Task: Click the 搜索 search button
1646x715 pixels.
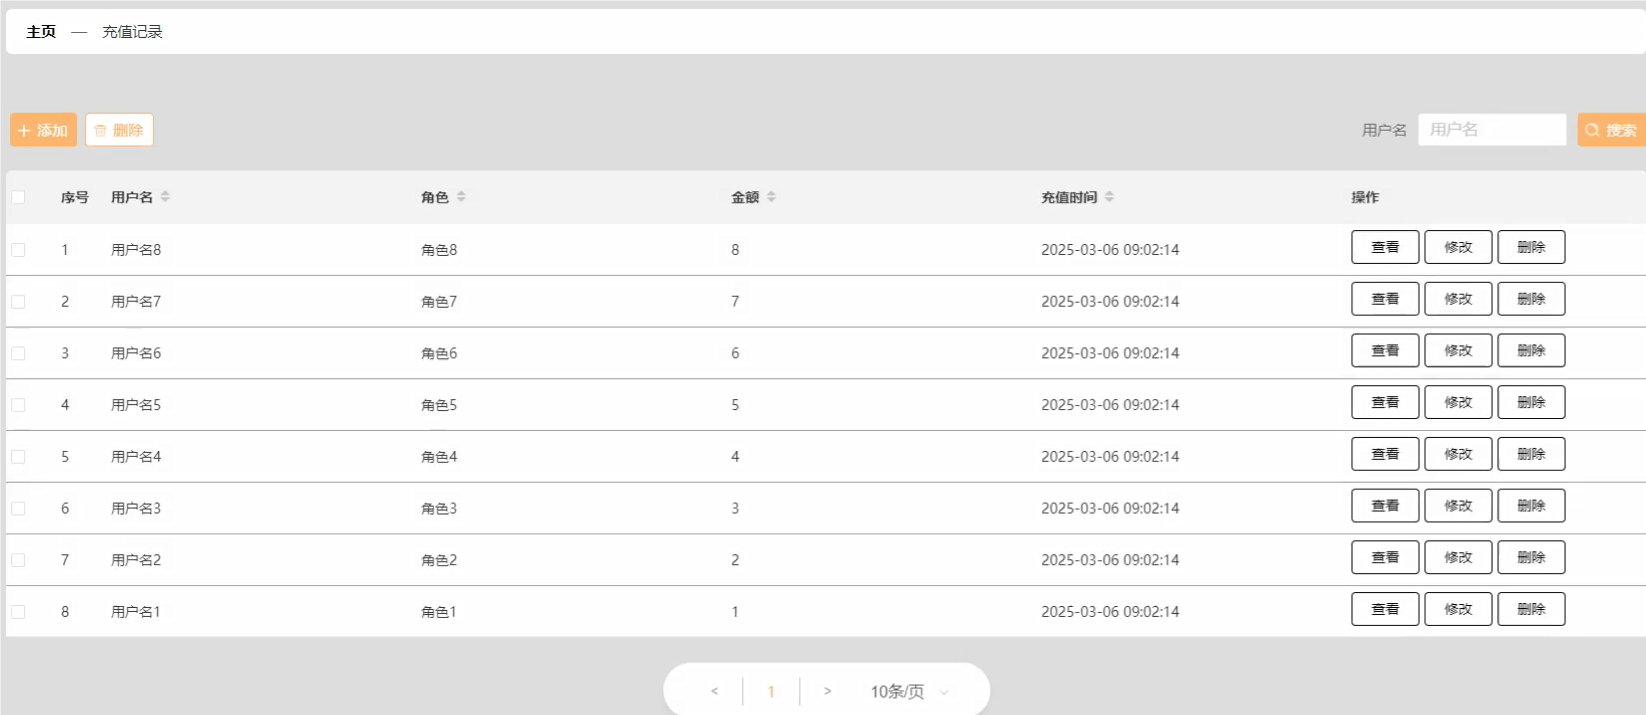Action: 1611,130
